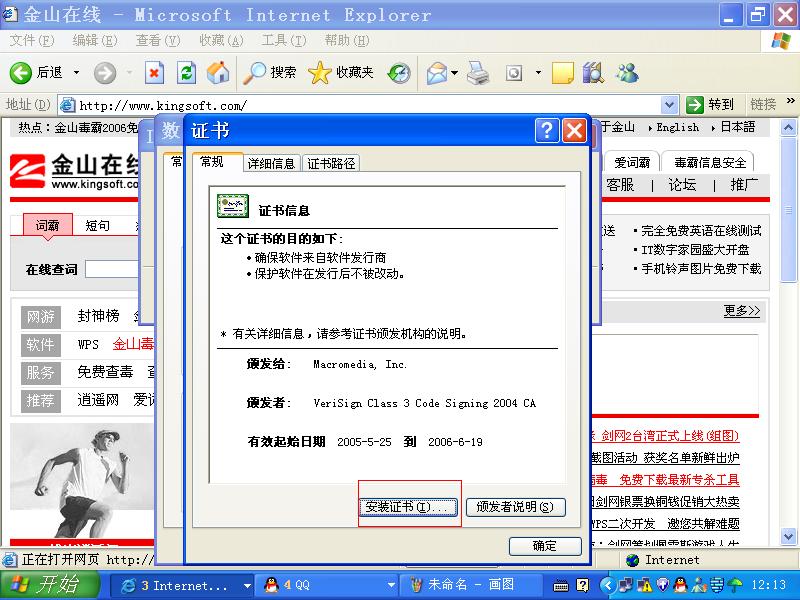The height and width of the screenshot is (600, 800).
Task: Click the 爱词霸 page tab
Action: (632, 162)
